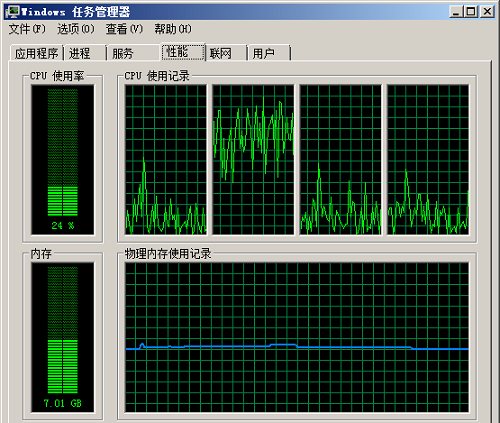The image size is (500, 423).
Task: Switch to the 用户 tab
Action: tap(269, 53)
